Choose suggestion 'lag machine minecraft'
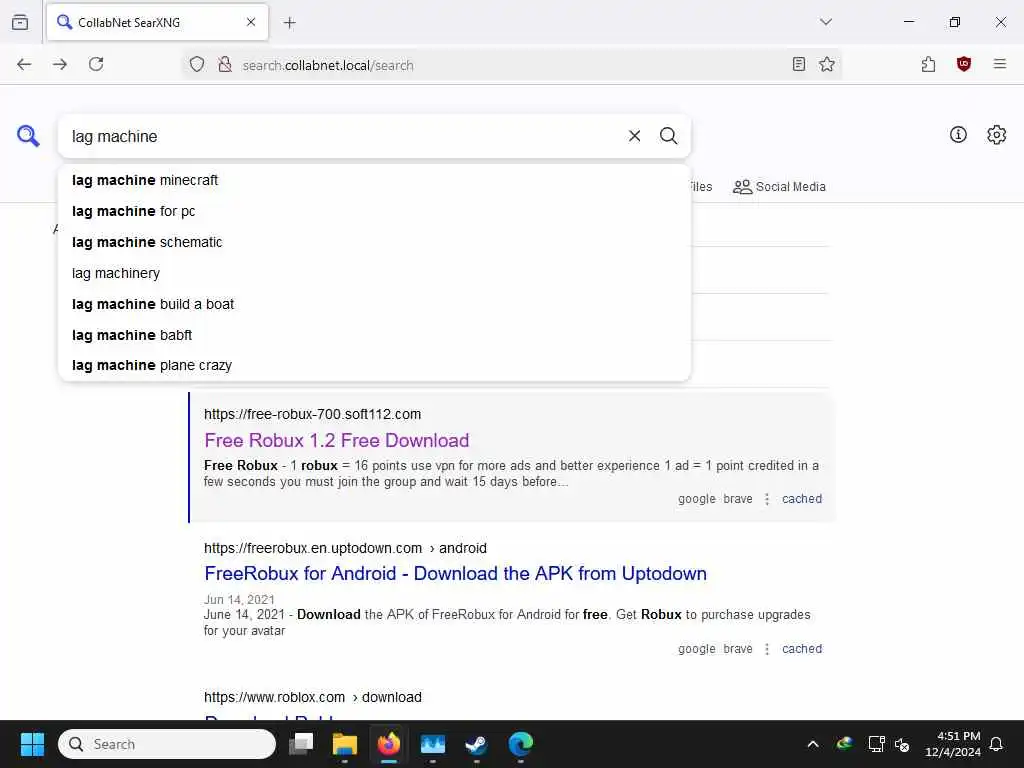 374,180
